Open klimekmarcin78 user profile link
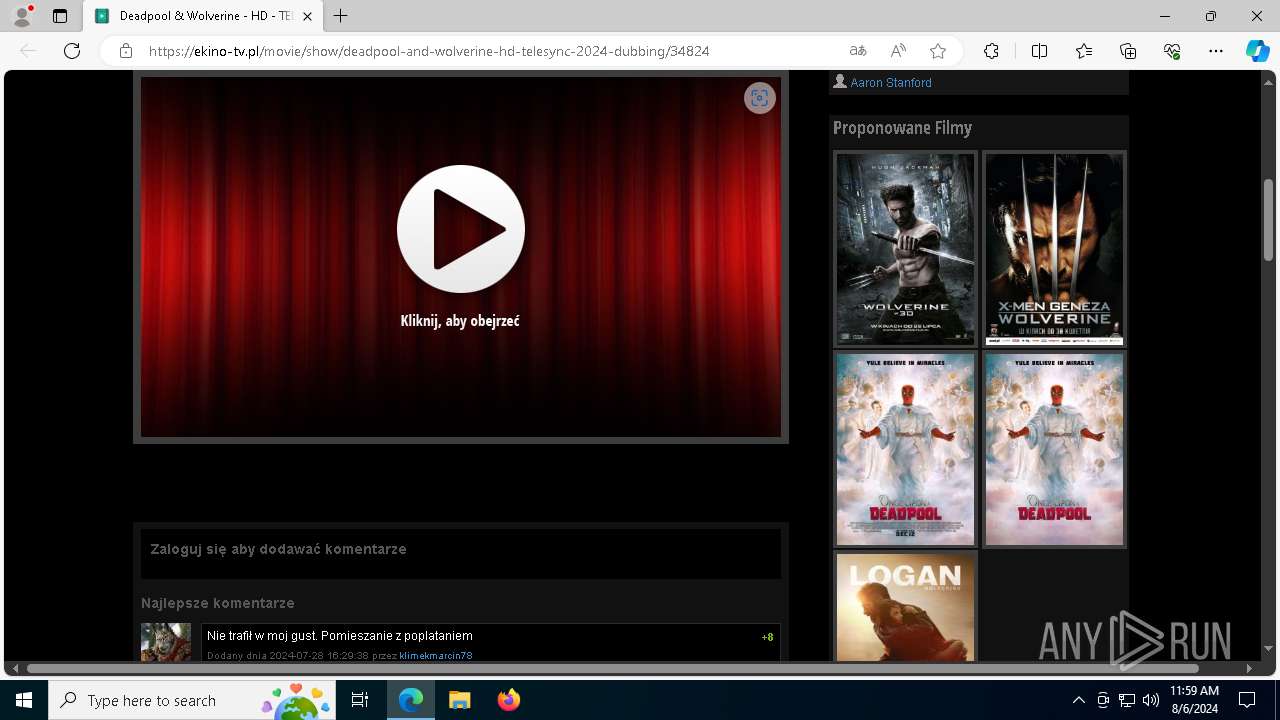1280x720 pixels. point(436,656)
